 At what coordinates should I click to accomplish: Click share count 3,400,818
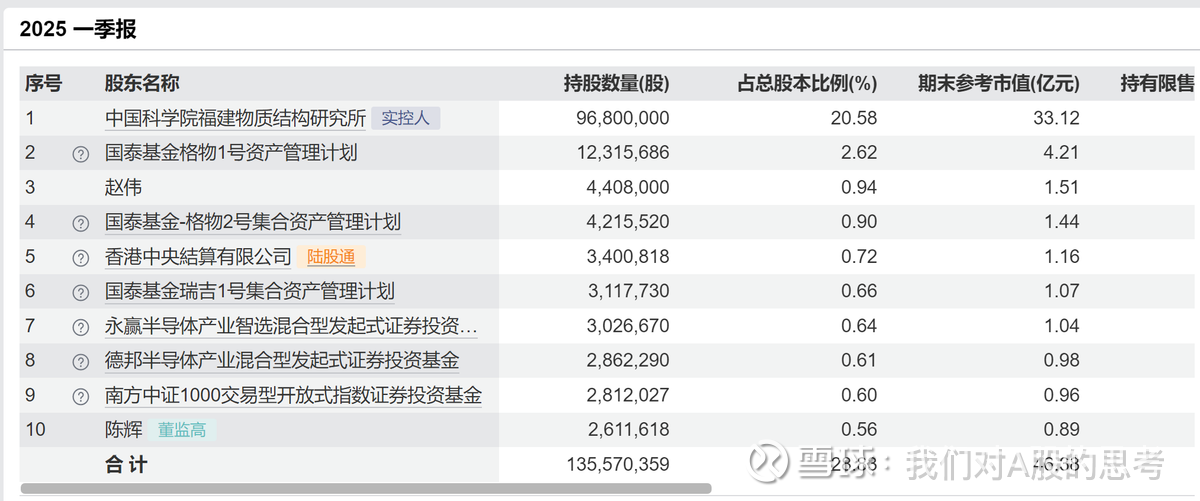pyautogui.click(x=627, y=257)
